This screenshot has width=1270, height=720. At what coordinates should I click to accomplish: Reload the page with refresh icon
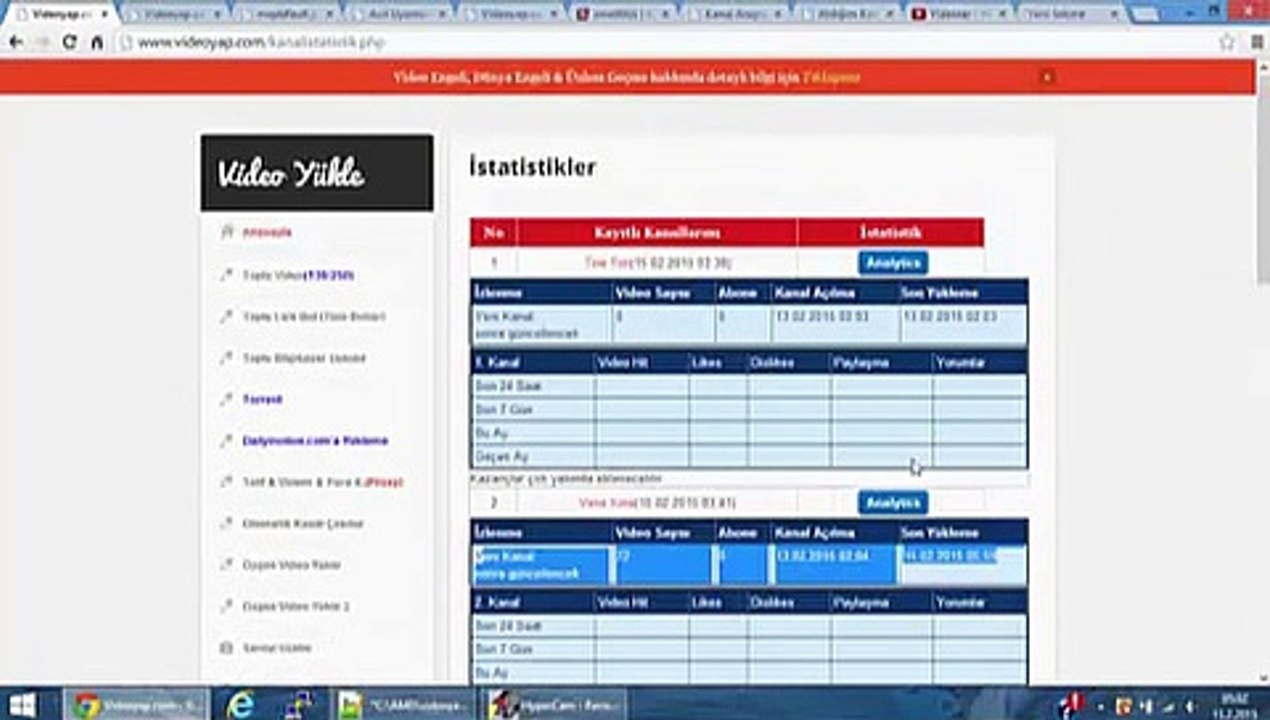(x=69, y=43)
